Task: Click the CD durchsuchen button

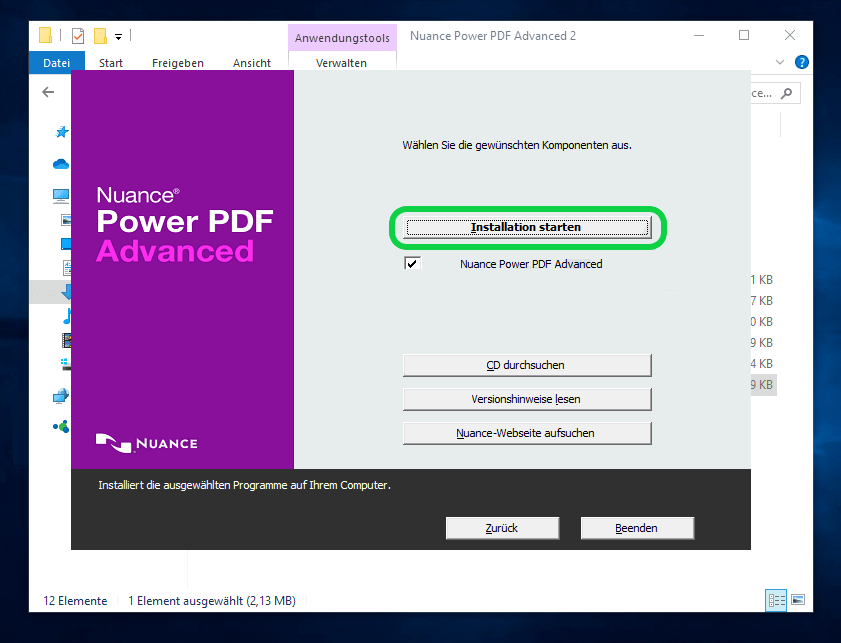Action: coord(527,365)
